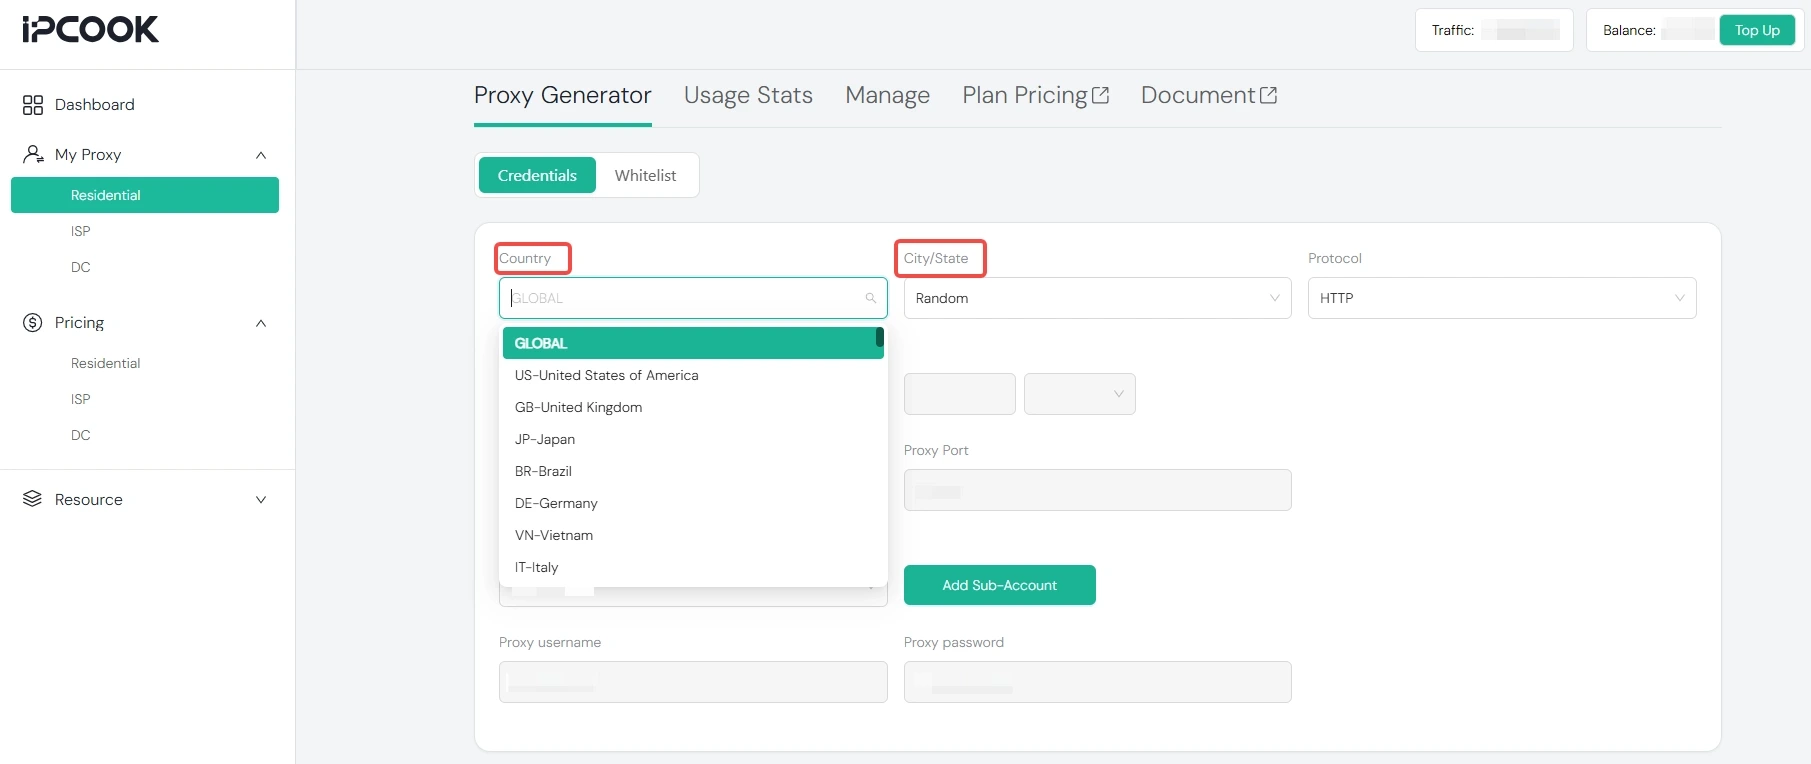Open the small dropdown beside the blank field
Screen dimensions: 1811x764
tap(1080, 394)
